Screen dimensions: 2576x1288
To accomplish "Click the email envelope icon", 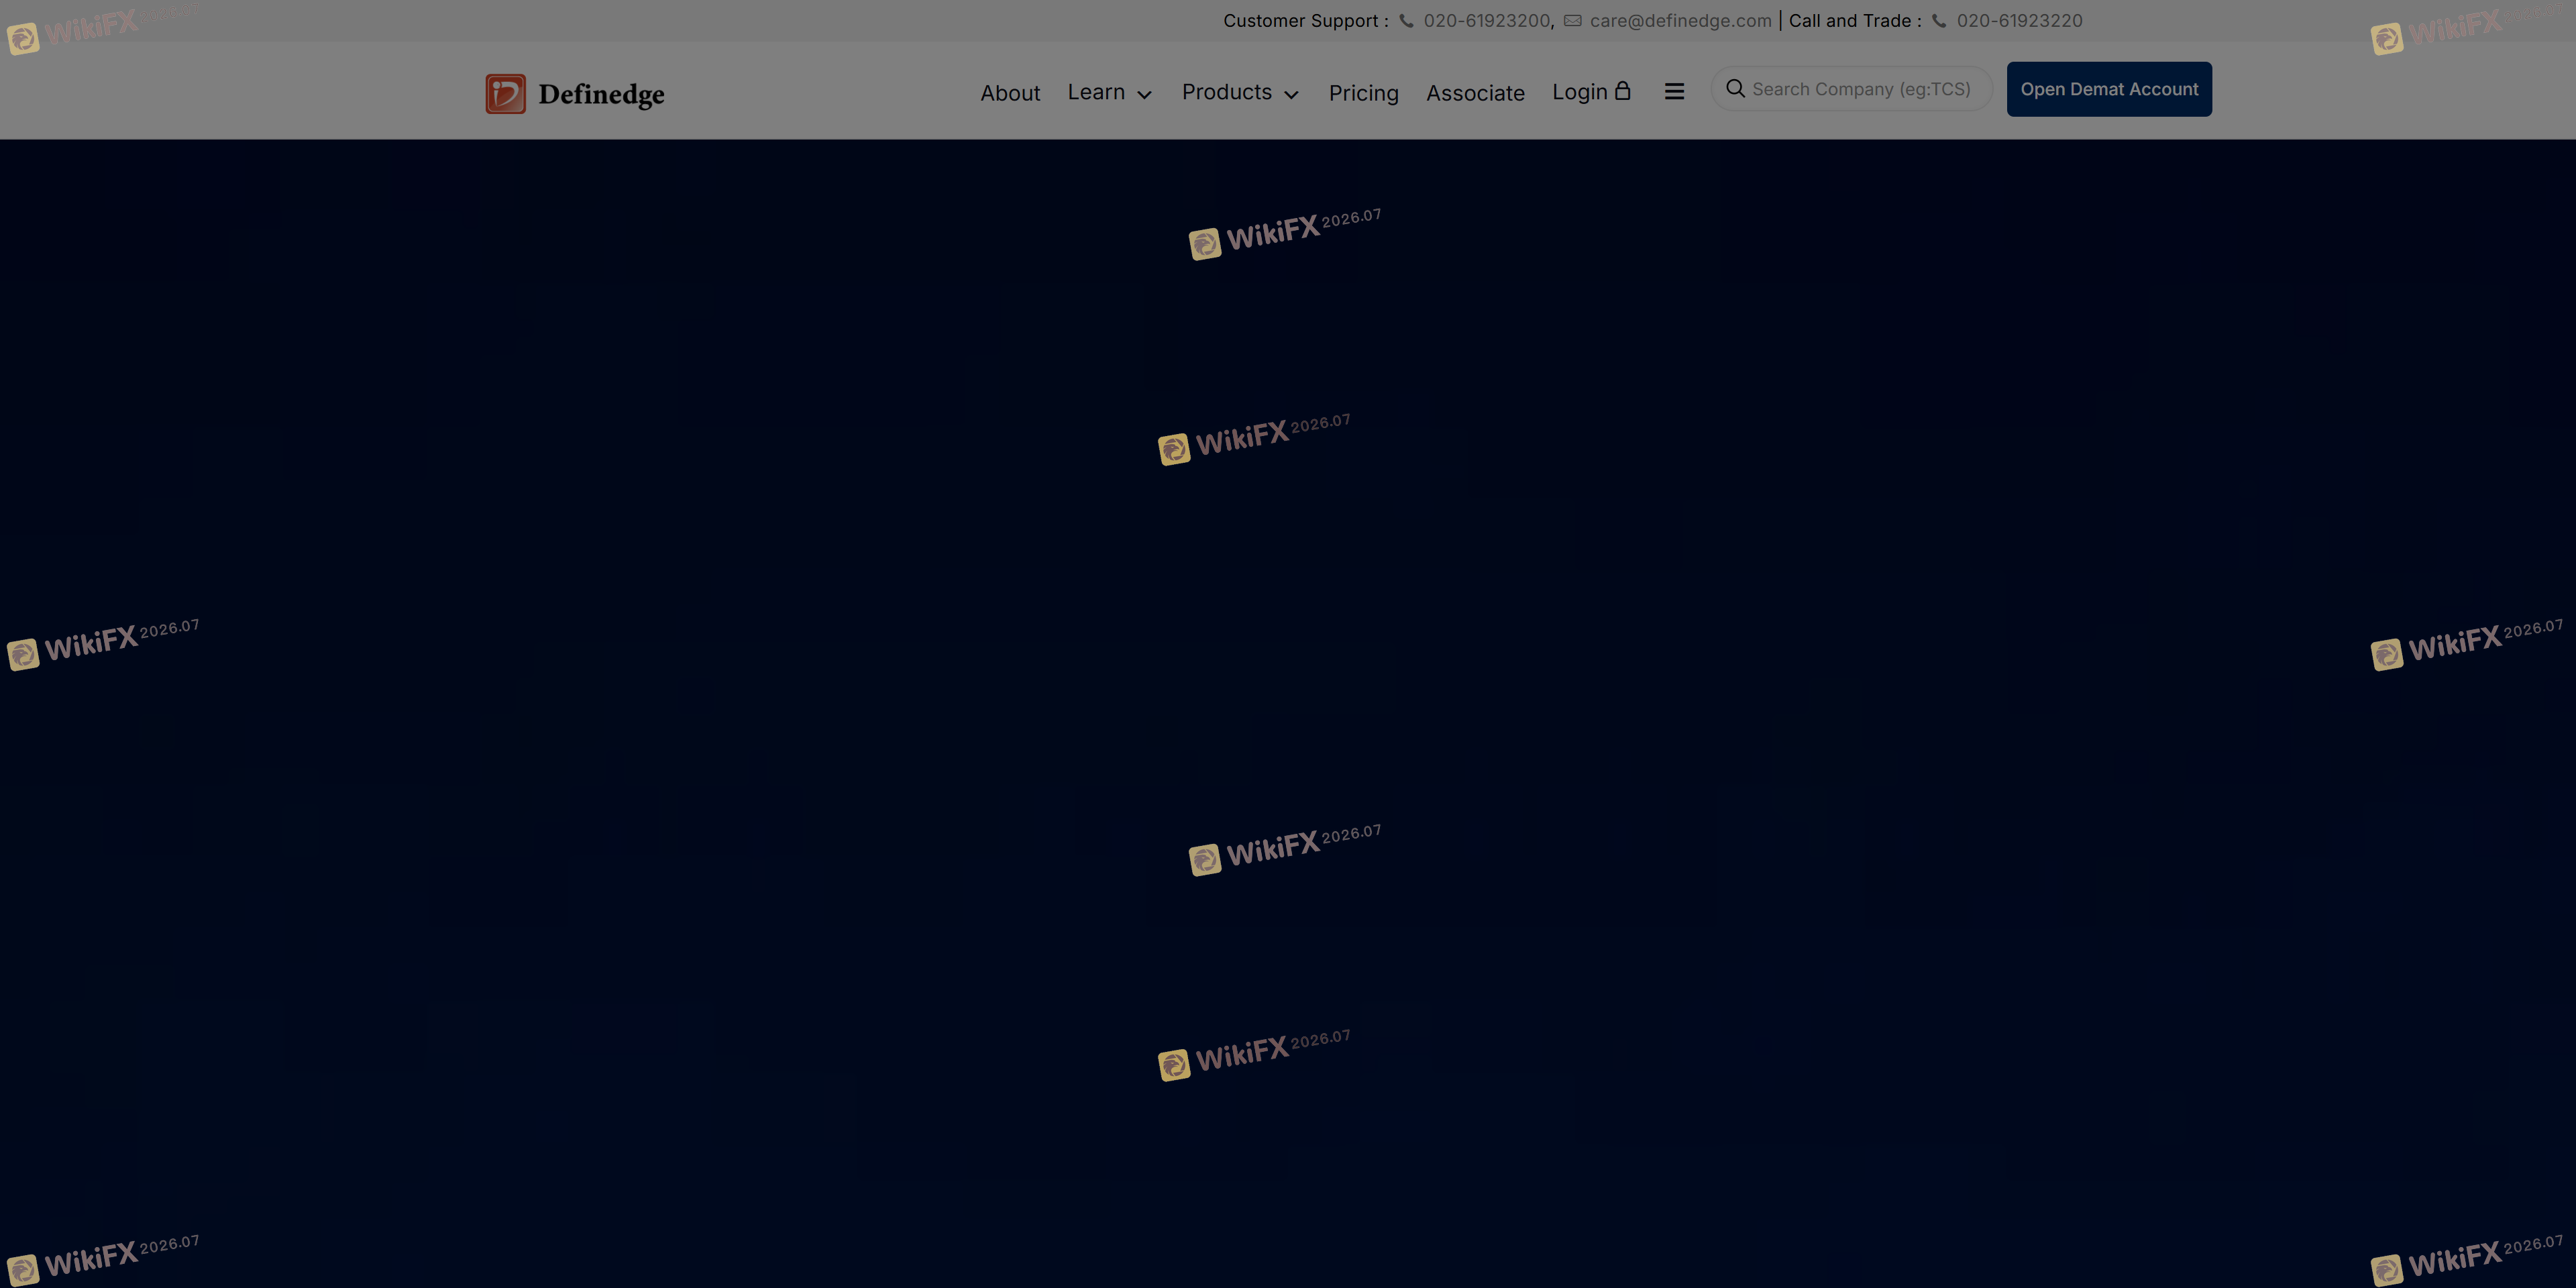I will pyautogui.click(x=1572, y=21).
